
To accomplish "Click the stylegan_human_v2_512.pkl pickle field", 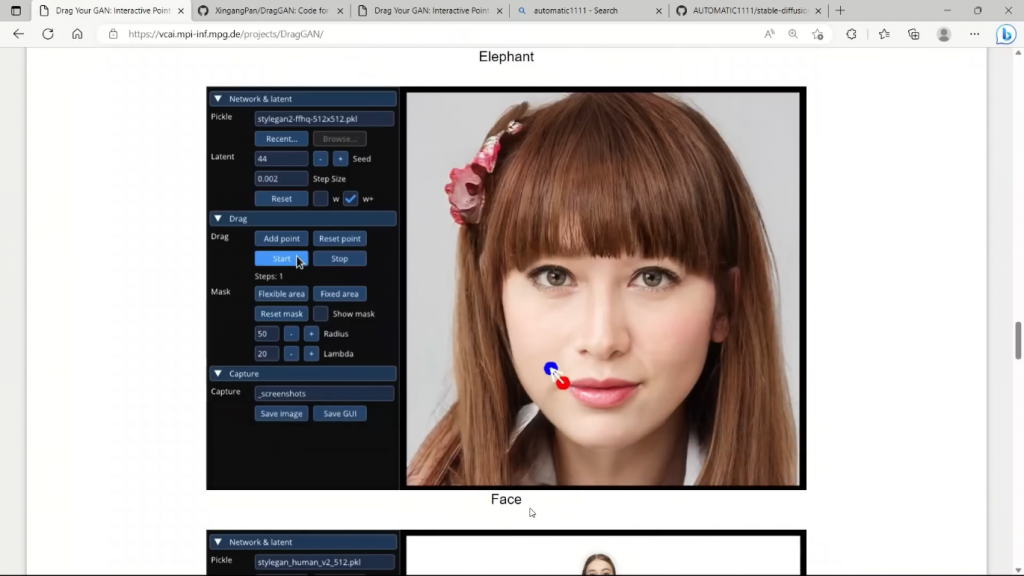I will coord(324,562).
